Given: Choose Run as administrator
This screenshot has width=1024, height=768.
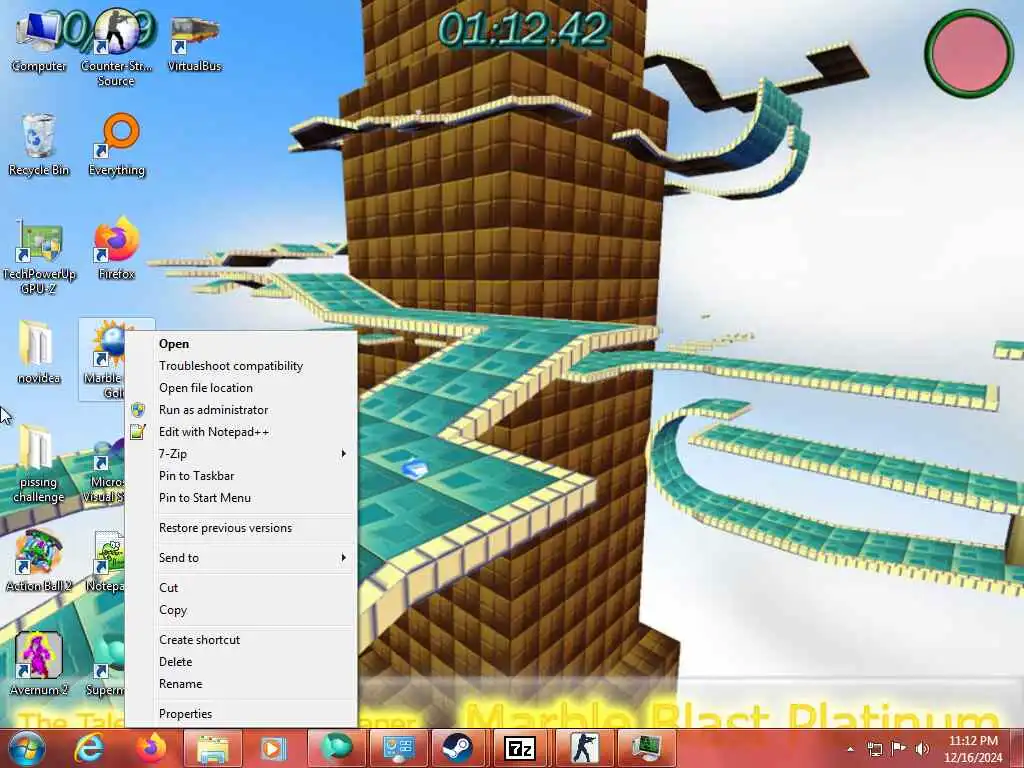Looking at the screenshot, I should (x=240, y=410).
